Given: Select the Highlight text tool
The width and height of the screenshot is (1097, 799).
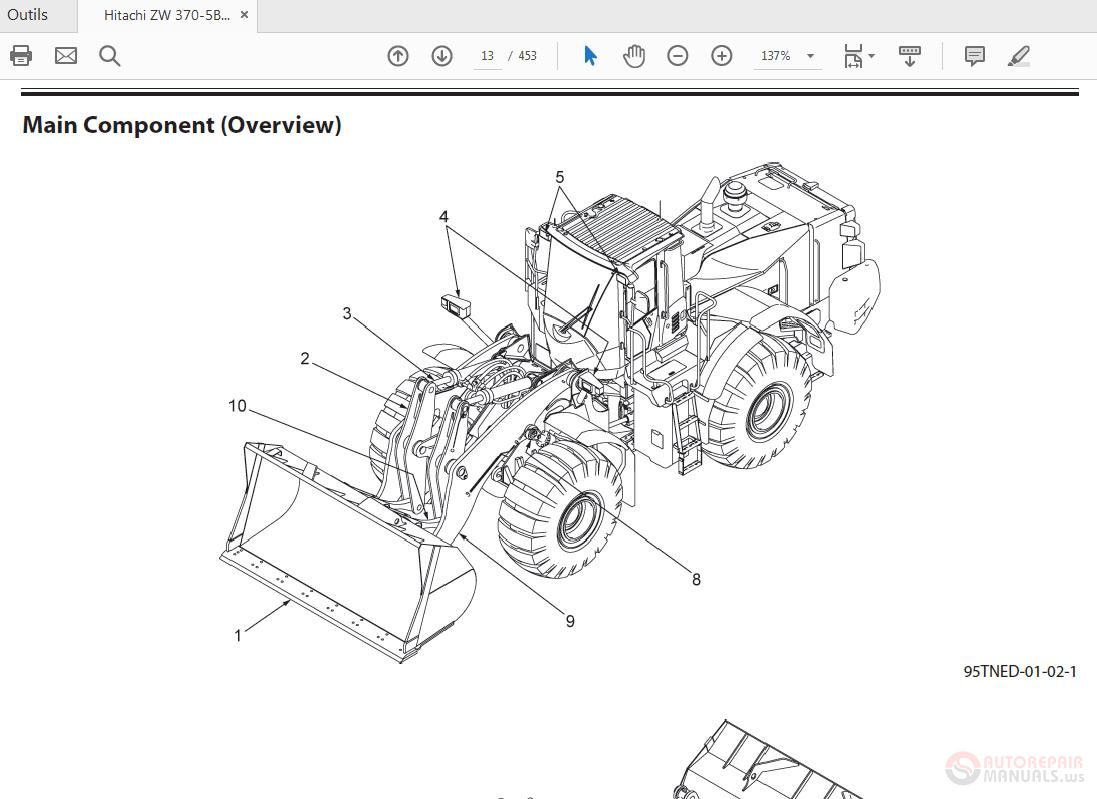Looking at the screenshot, I should (x=1019, y=56).
